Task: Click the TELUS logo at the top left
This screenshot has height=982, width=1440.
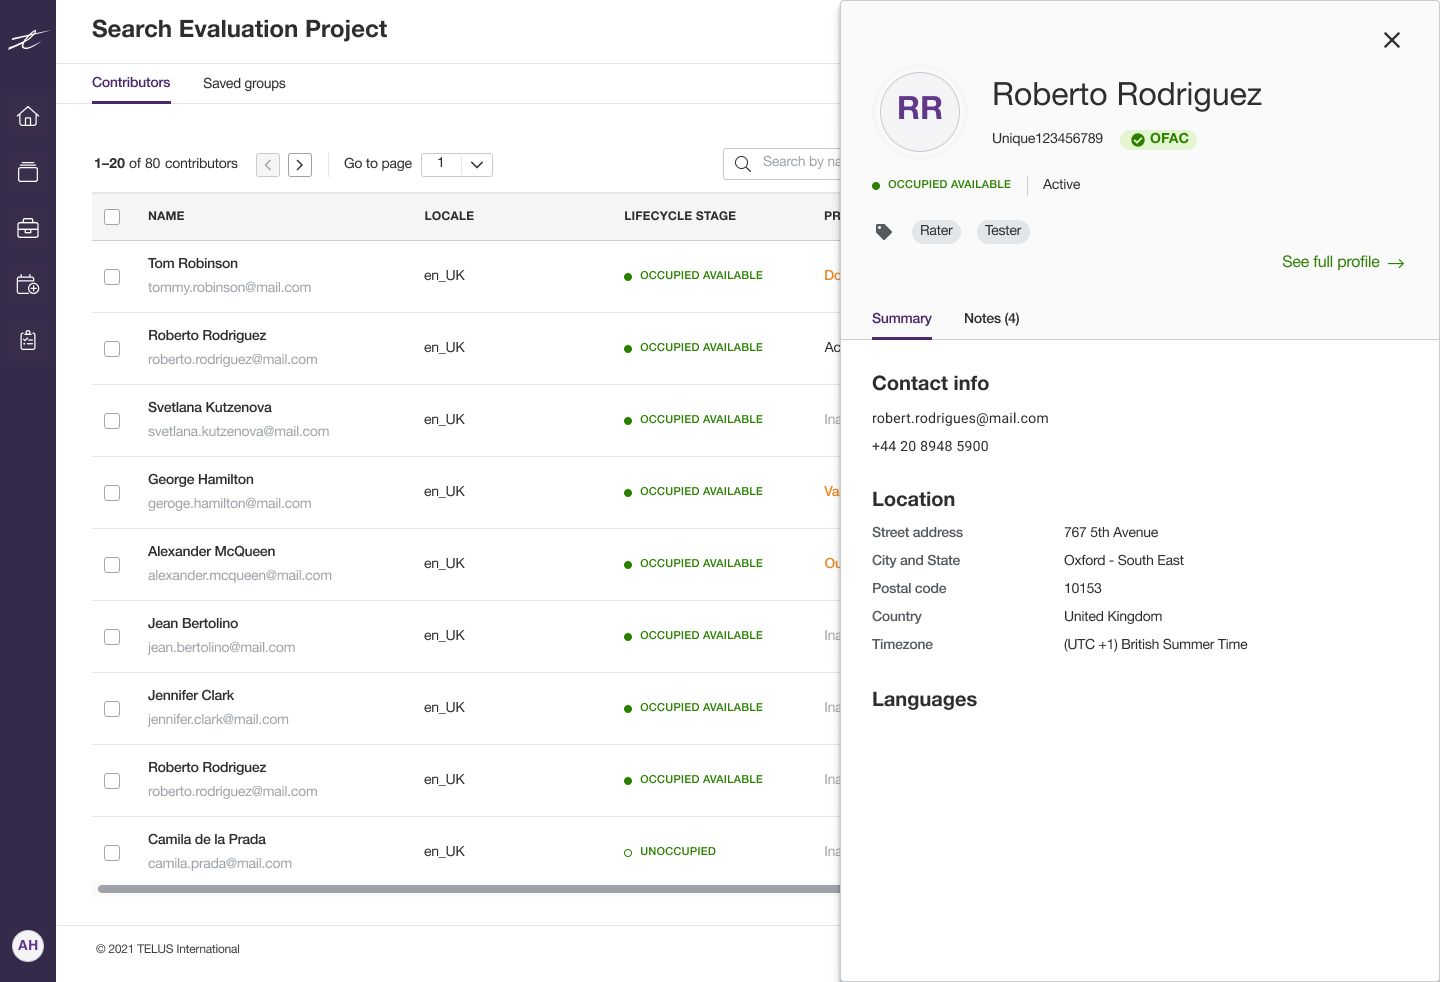Action: 28,40
